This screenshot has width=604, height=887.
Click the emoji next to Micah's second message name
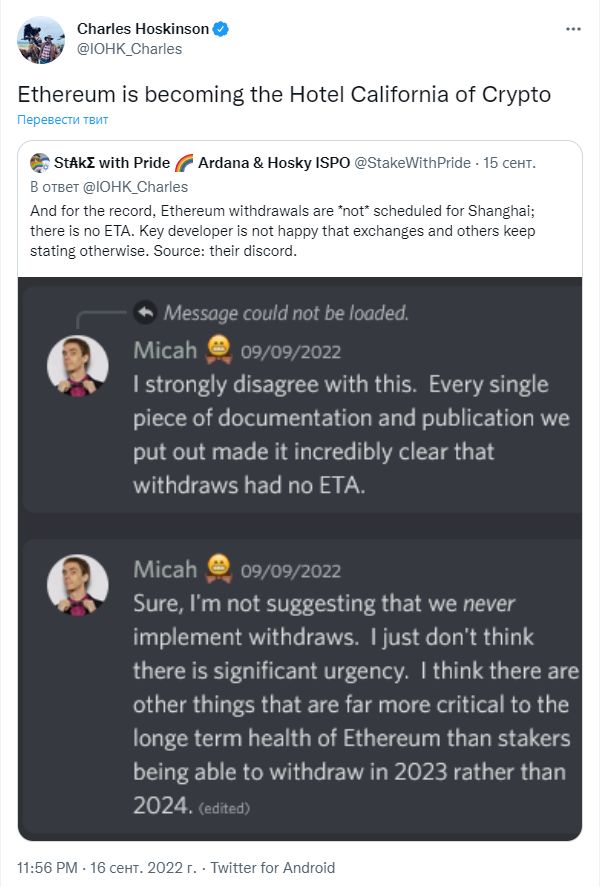pyautogui.click(x=218, y=570)
